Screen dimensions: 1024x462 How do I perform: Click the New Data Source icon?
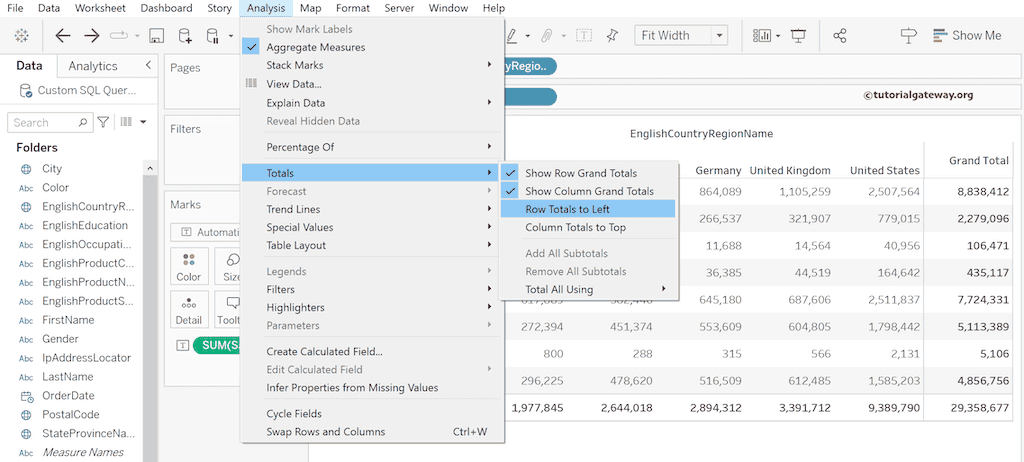(185, 36)
